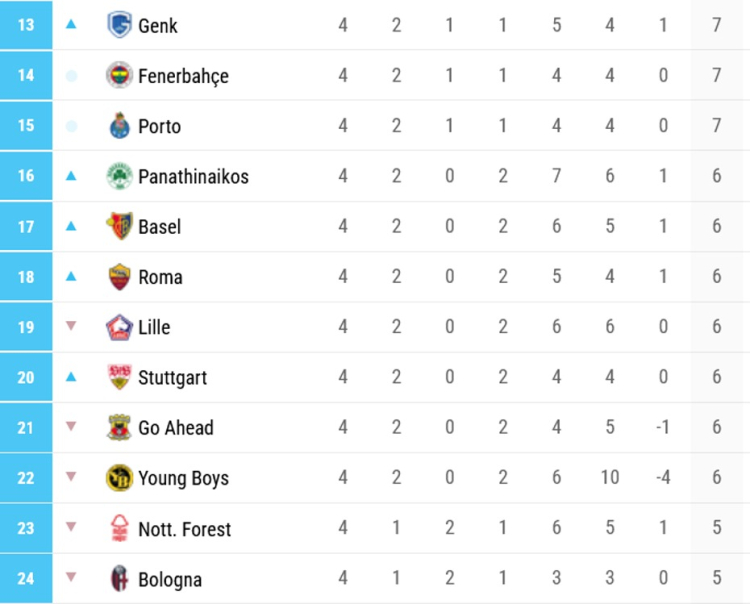Open the Panathinaikos team link
750x604 pixels.
(x=193, y=176)
